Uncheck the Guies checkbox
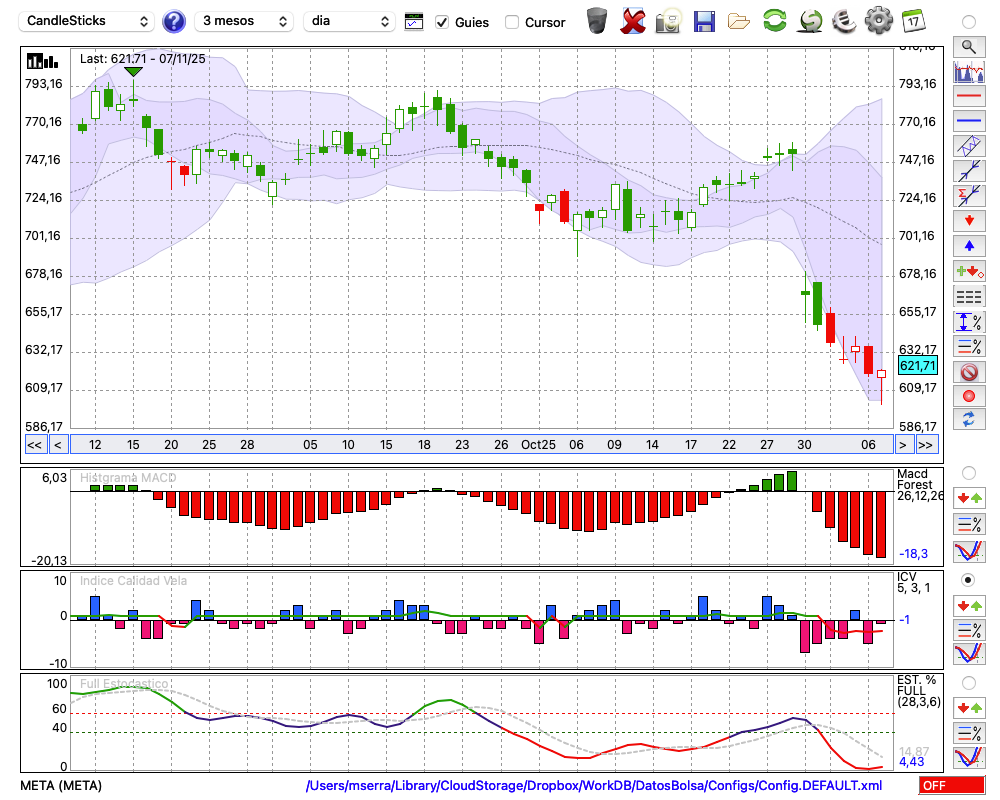Viewport: 1000px width, 800px height. point(443,22)
